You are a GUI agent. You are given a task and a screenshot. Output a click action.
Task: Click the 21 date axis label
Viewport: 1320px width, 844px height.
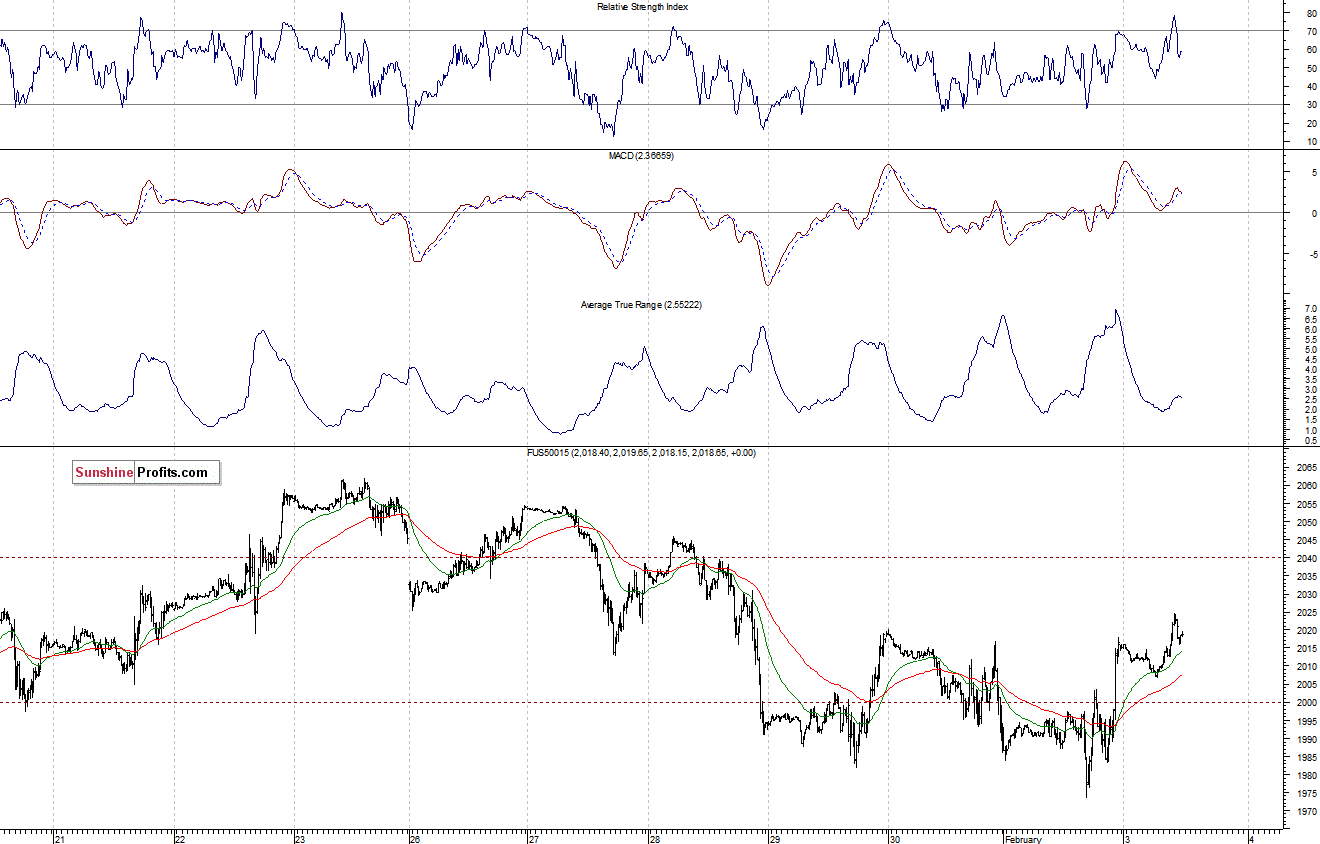click(61, 839)
